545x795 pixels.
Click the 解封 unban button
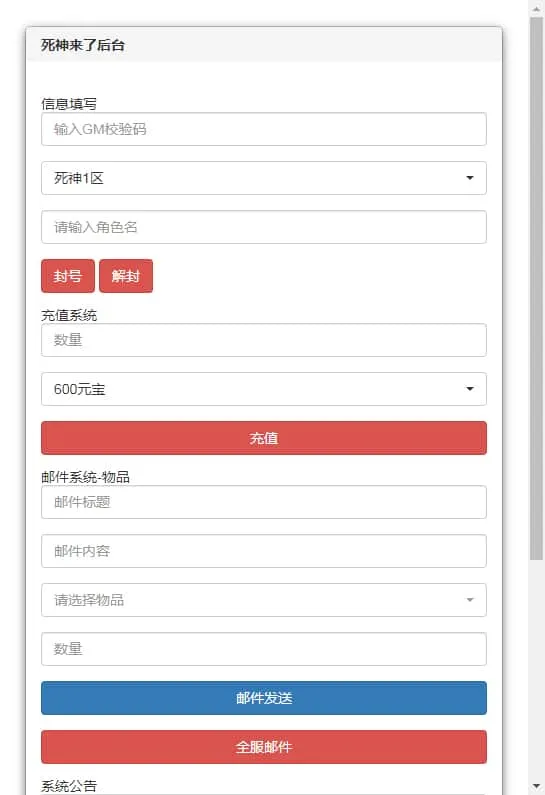pos(126,276)
